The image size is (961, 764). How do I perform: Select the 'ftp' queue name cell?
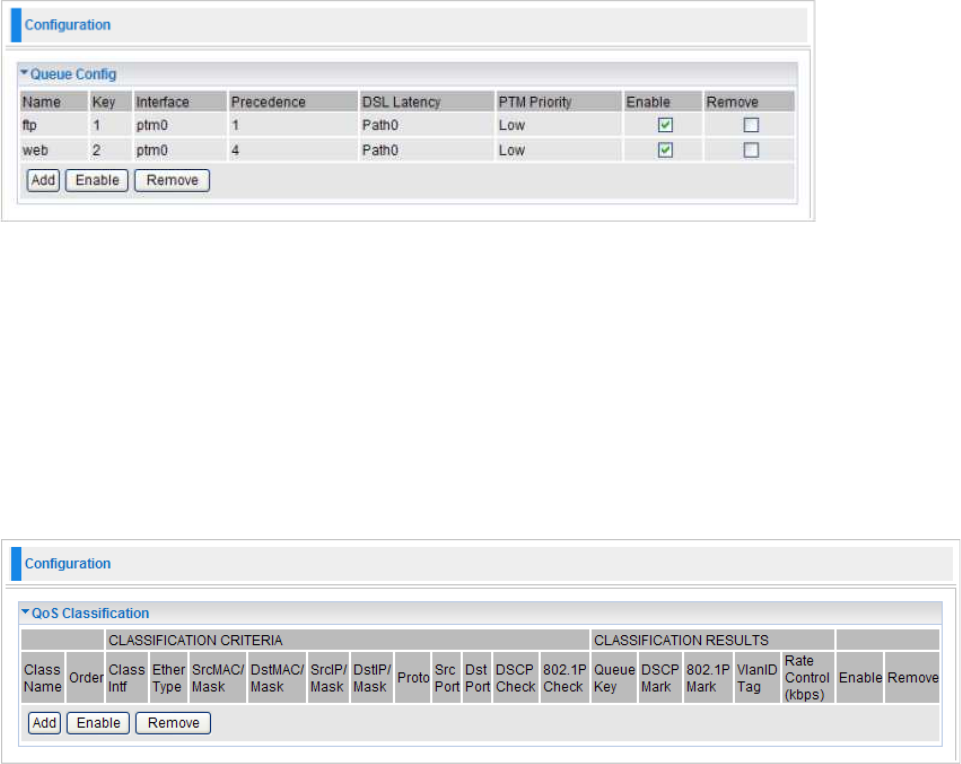54,125
